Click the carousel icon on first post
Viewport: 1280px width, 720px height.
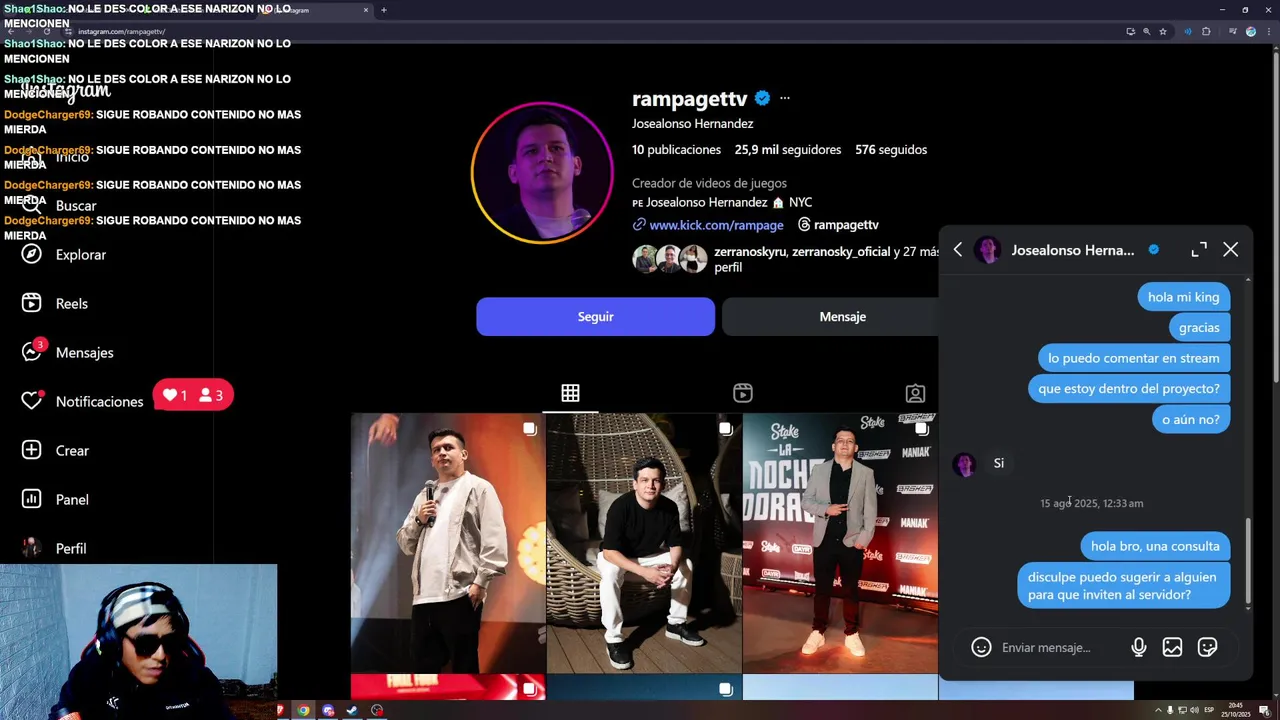tap(529, 429)
